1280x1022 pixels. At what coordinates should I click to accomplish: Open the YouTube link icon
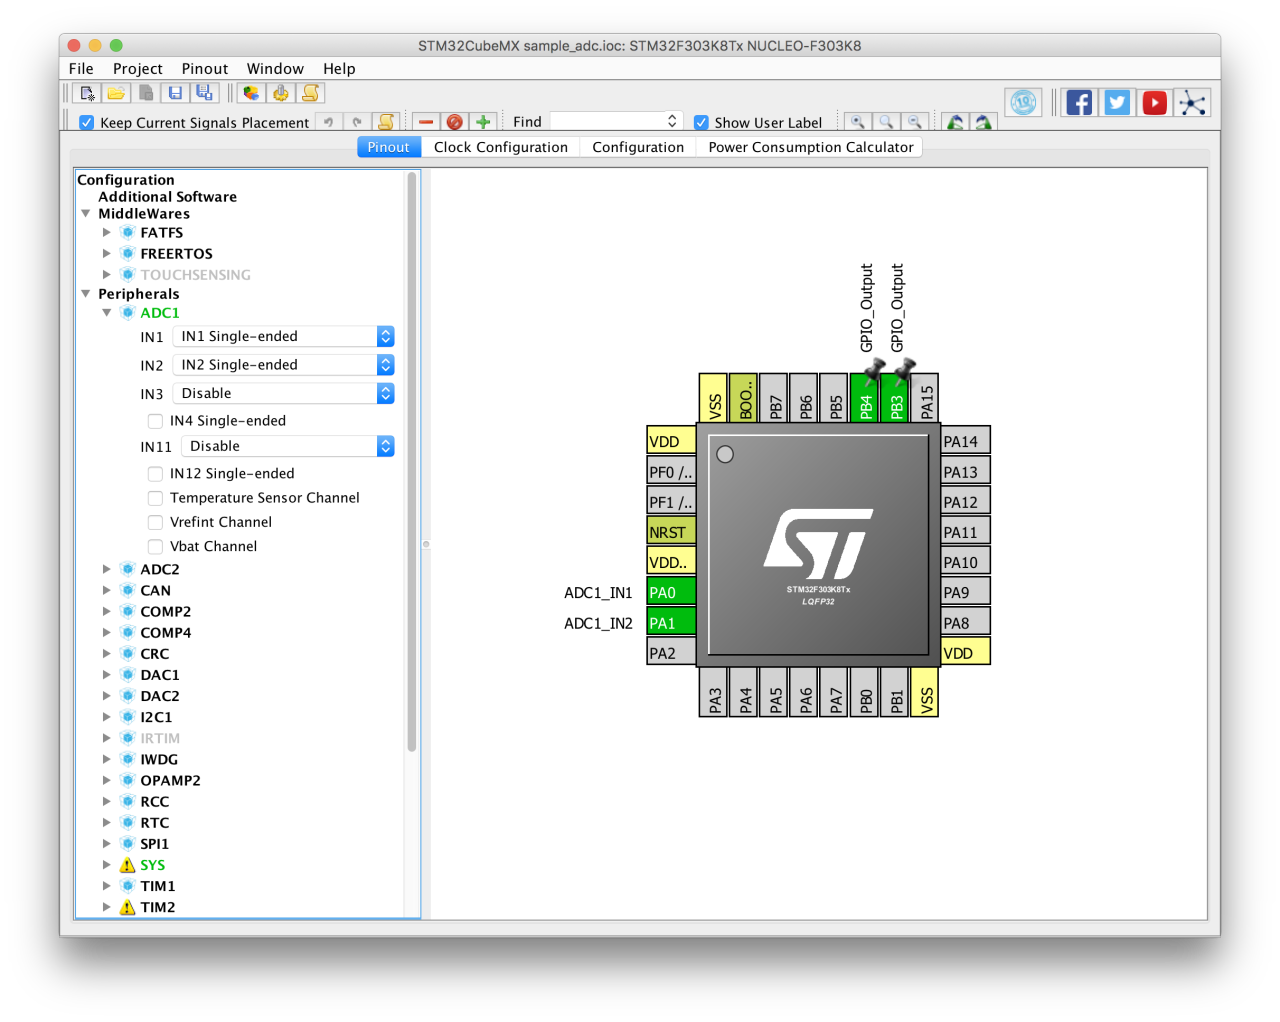(1155, 102)
